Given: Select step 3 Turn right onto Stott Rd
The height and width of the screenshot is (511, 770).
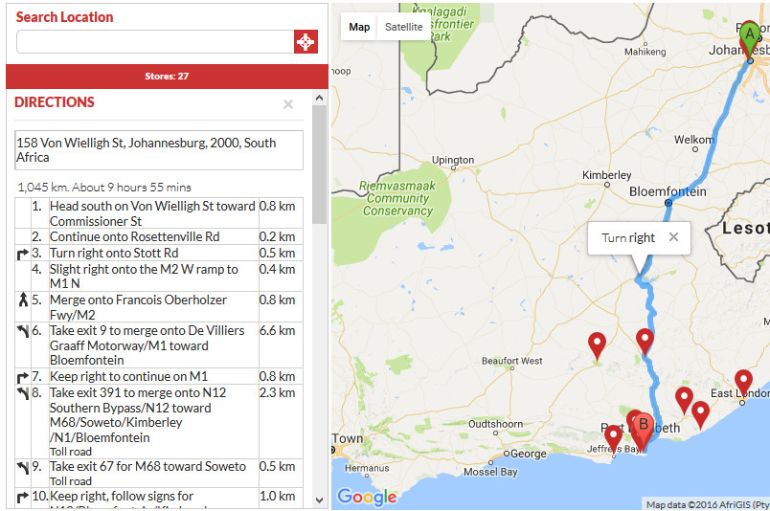Looking at the screenshot, I should click(x=159, y=253).
